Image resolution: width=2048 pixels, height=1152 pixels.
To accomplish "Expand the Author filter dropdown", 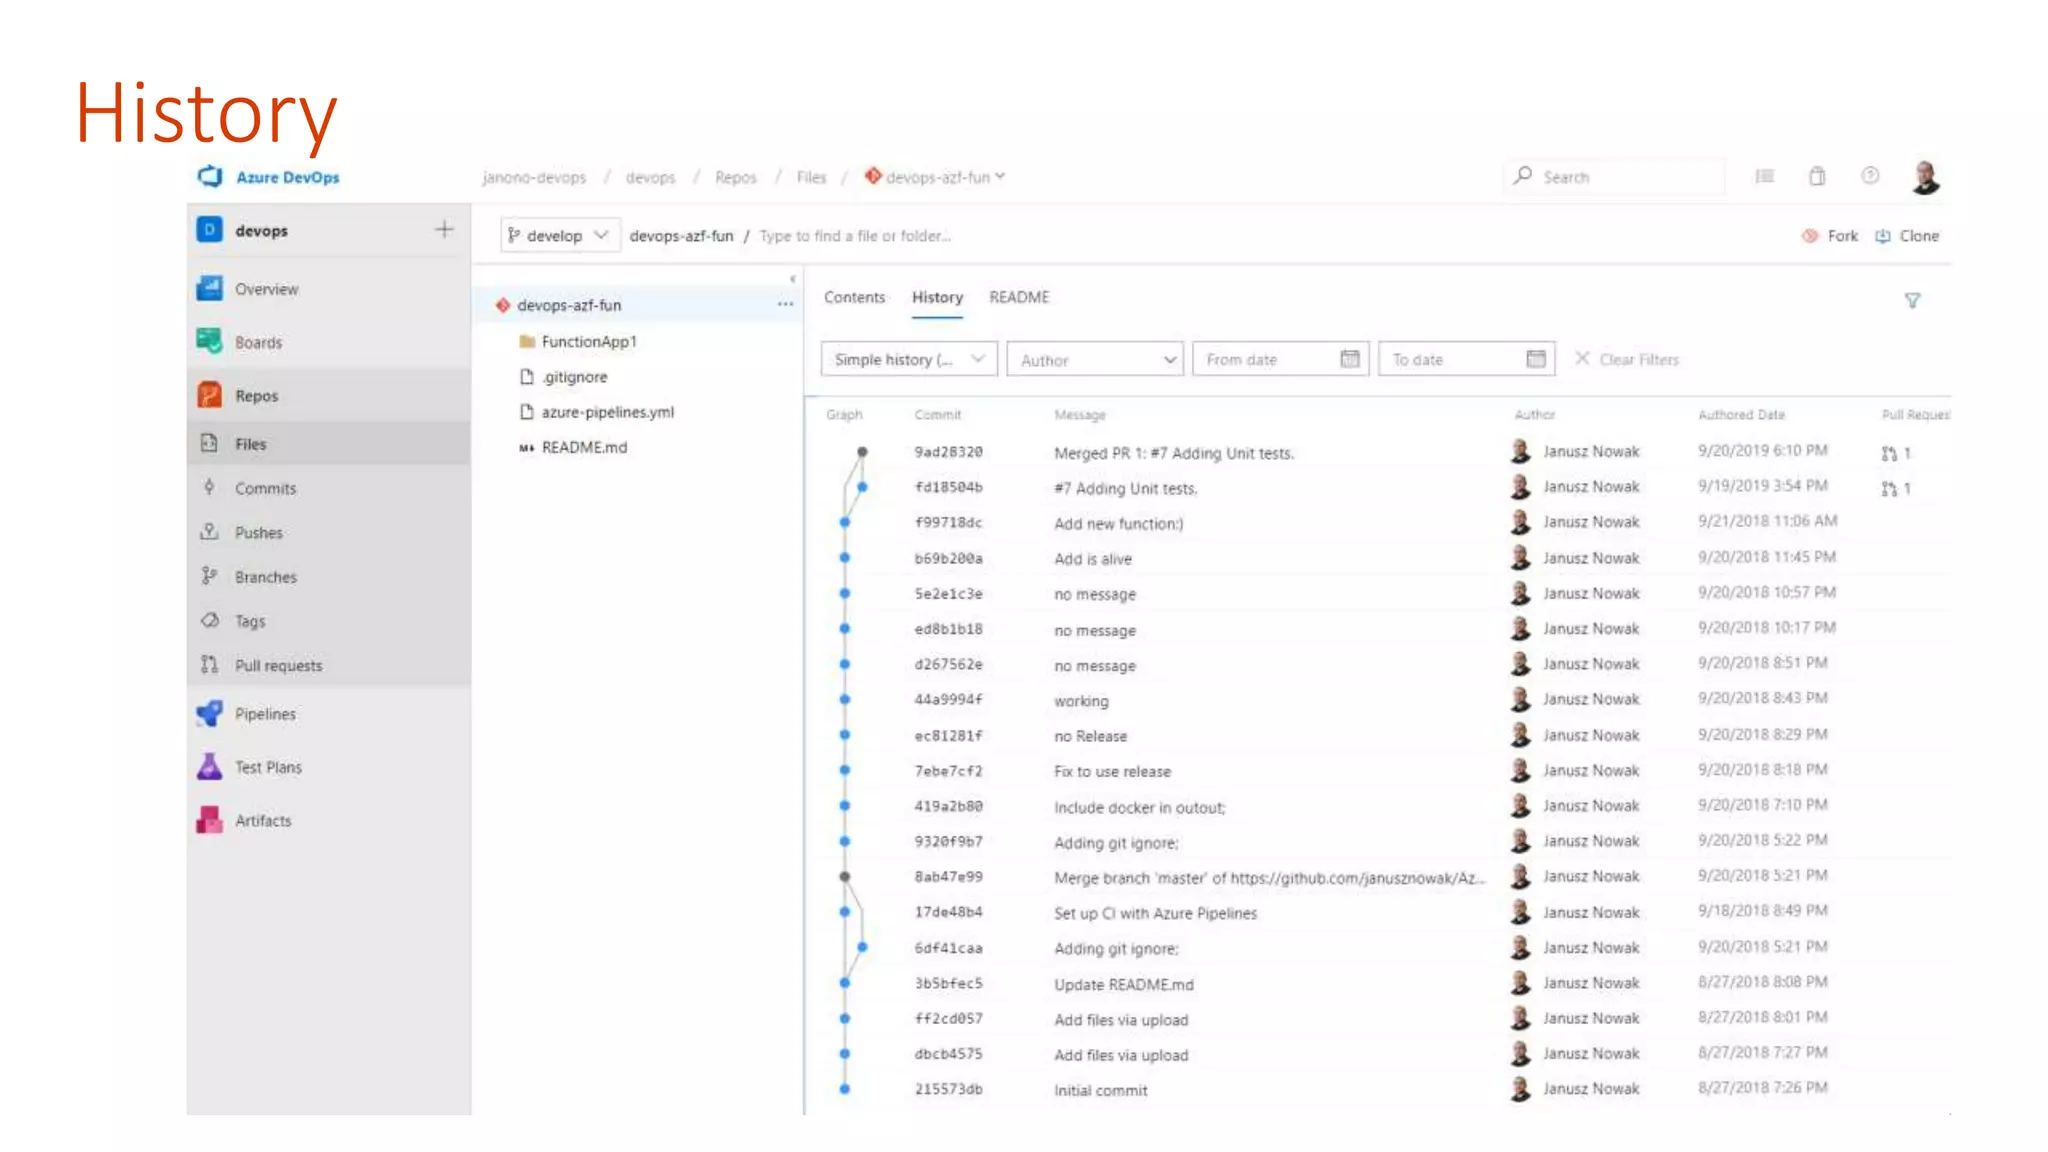I will (x=1095, y=360).
